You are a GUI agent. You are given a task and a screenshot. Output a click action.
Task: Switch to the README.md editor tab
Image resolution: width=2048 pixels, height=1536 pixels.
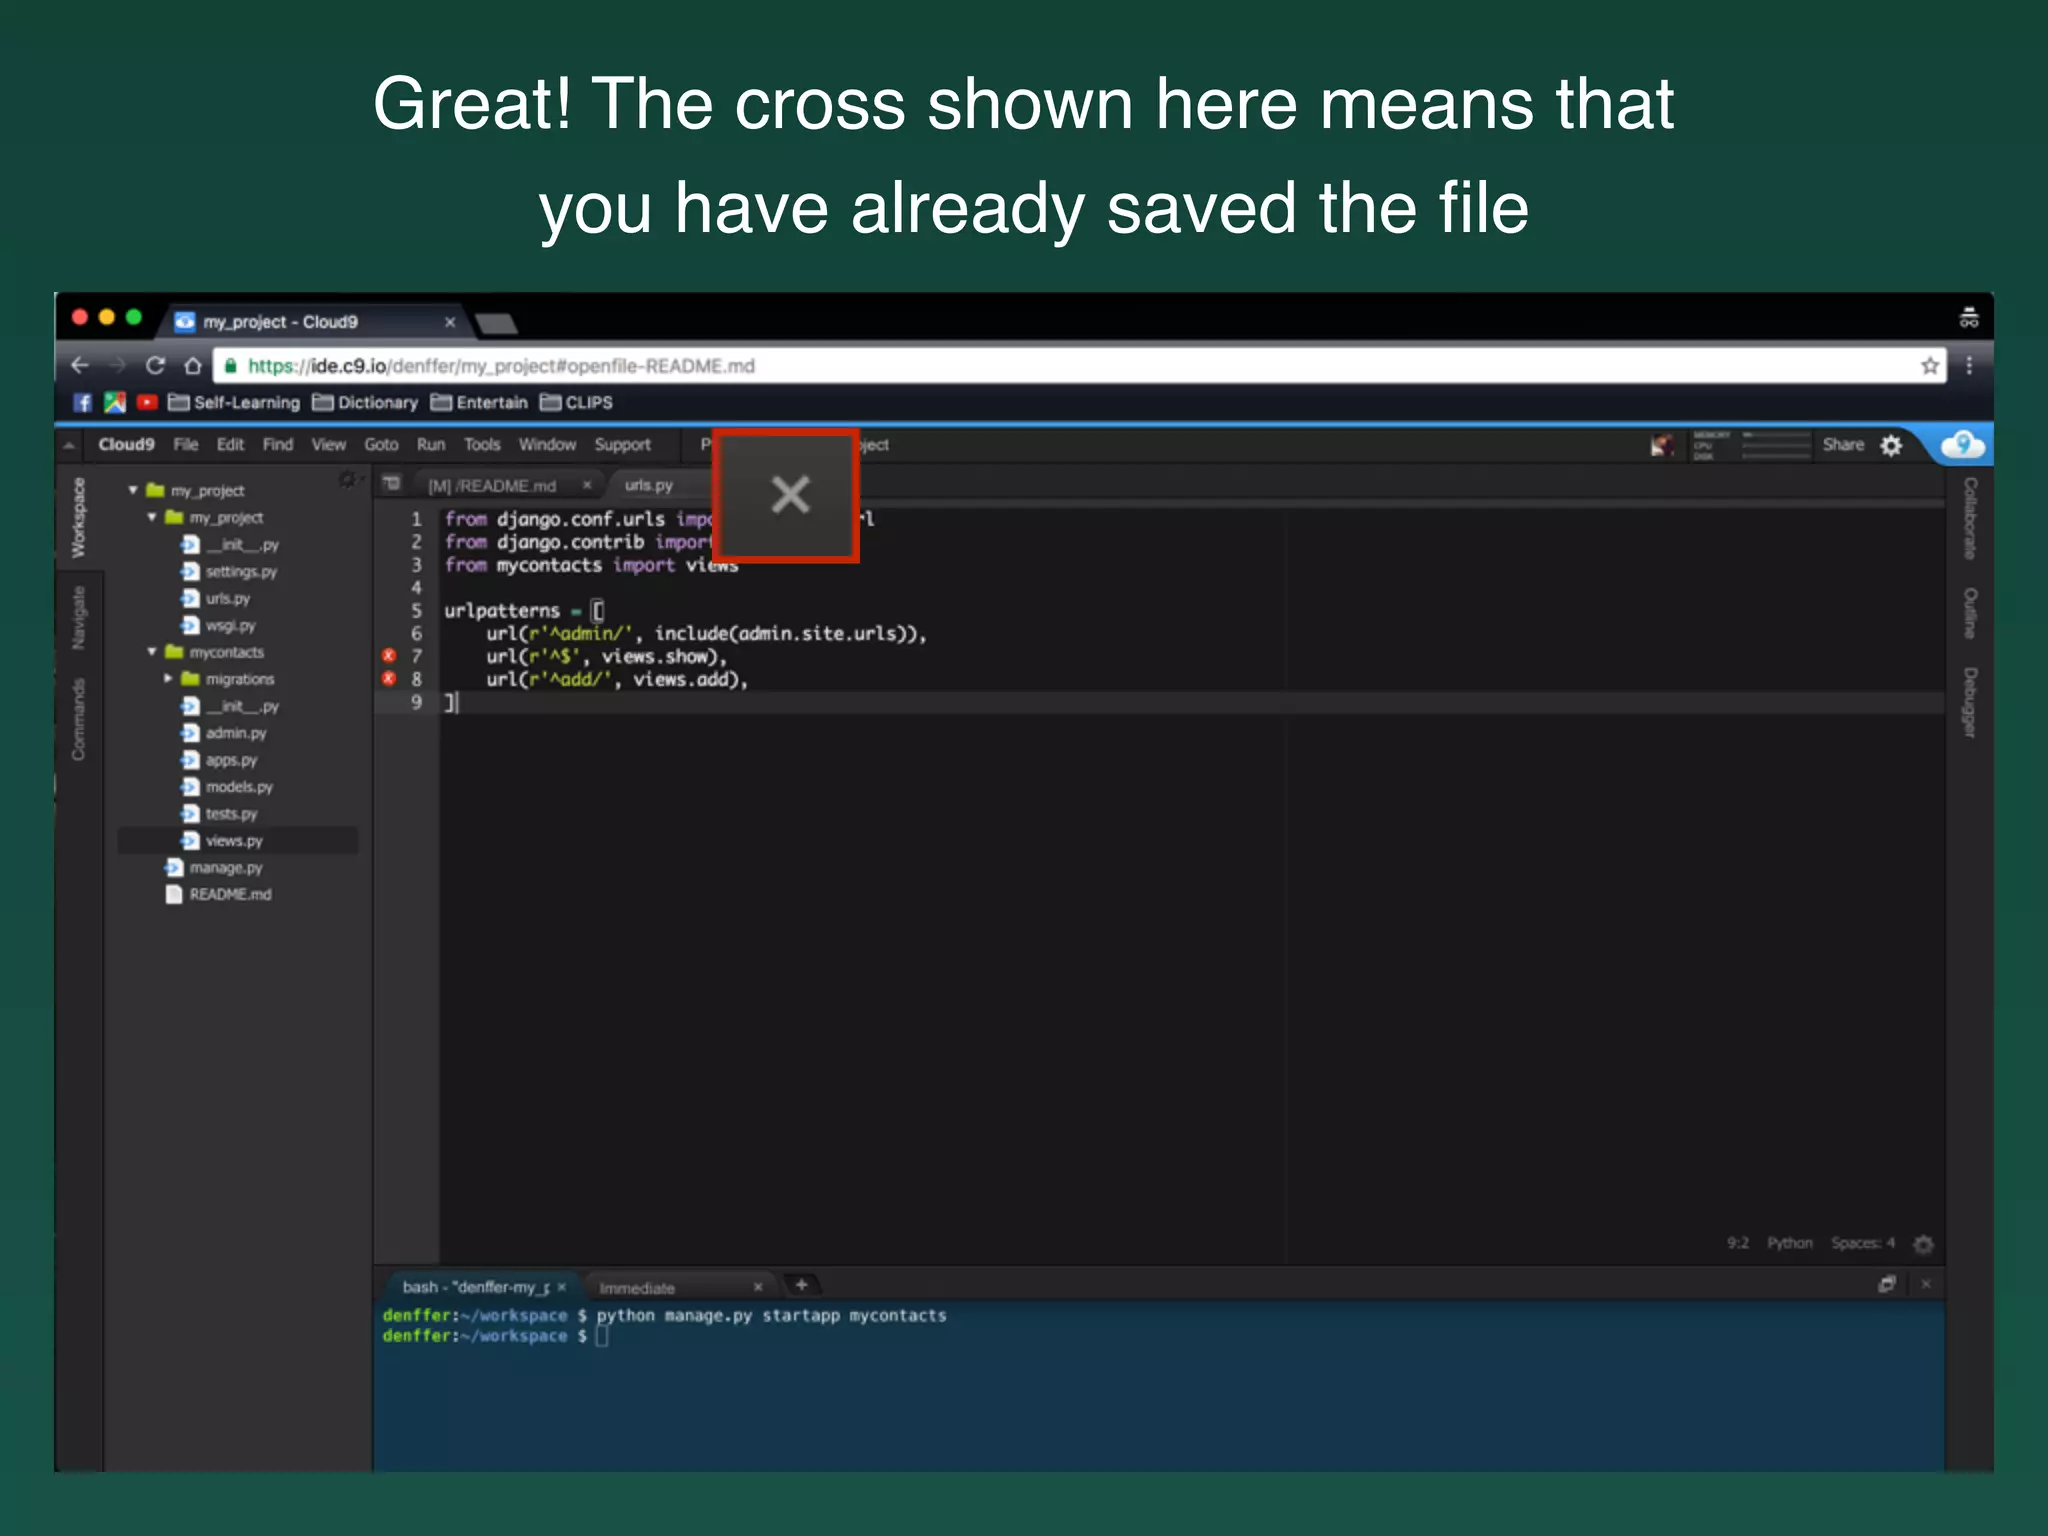pos(492,486)
